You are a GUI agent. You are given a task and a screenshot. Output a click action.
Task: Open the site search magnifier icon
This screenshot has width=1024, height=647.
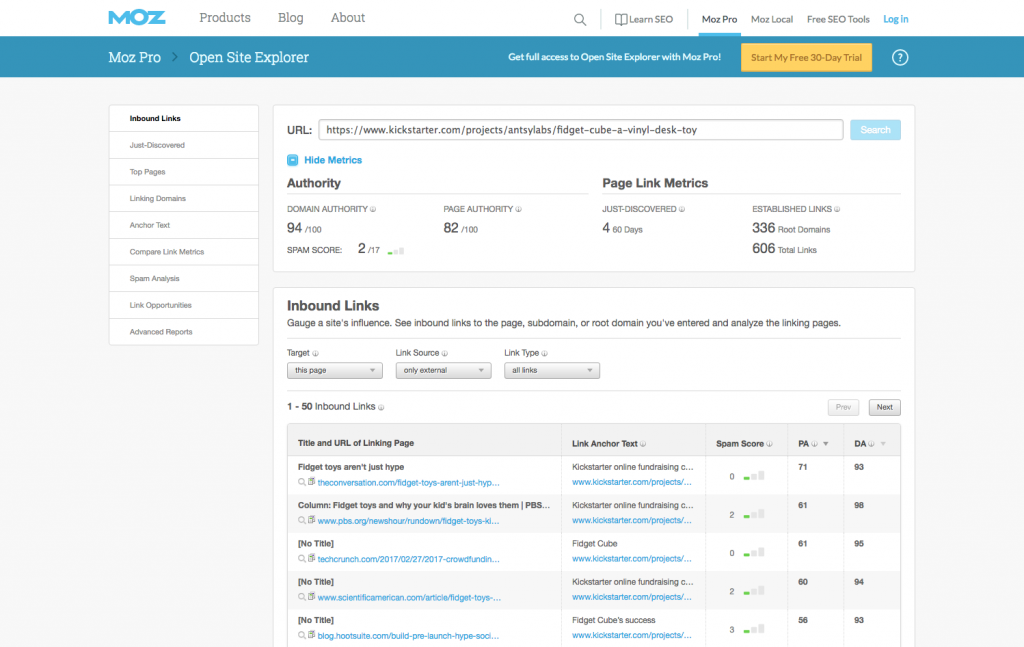coord(579,20)
